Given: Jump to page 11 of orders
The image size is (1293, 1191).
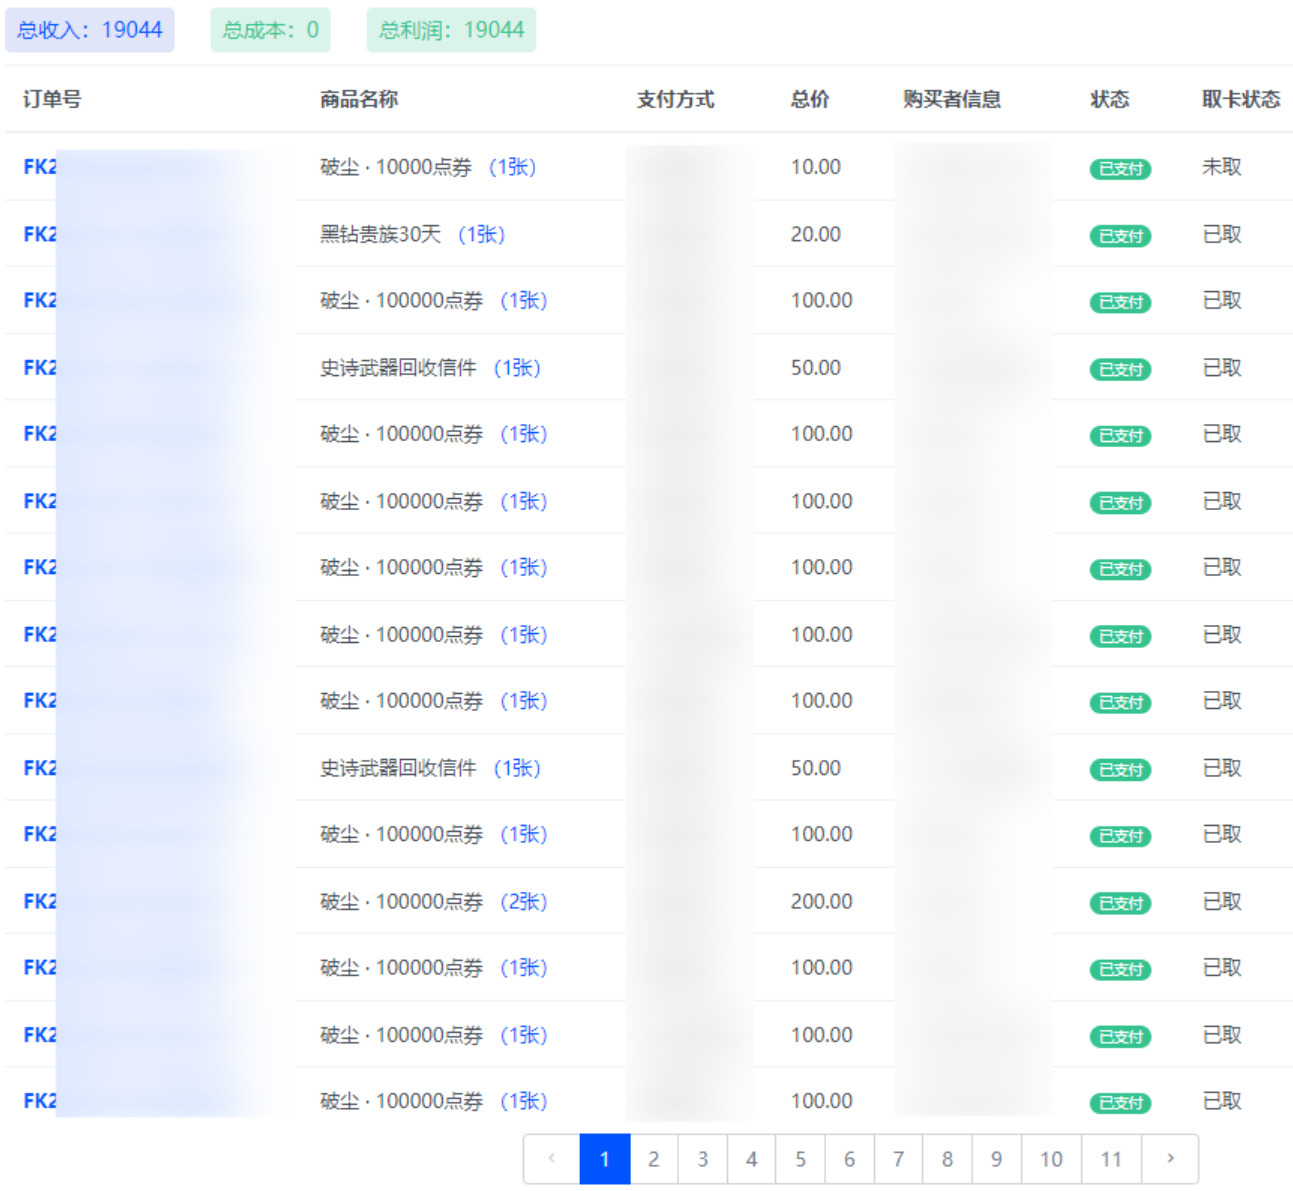Looking at the screenshot, I should pyautogui.click(x=1110, y=1158).
